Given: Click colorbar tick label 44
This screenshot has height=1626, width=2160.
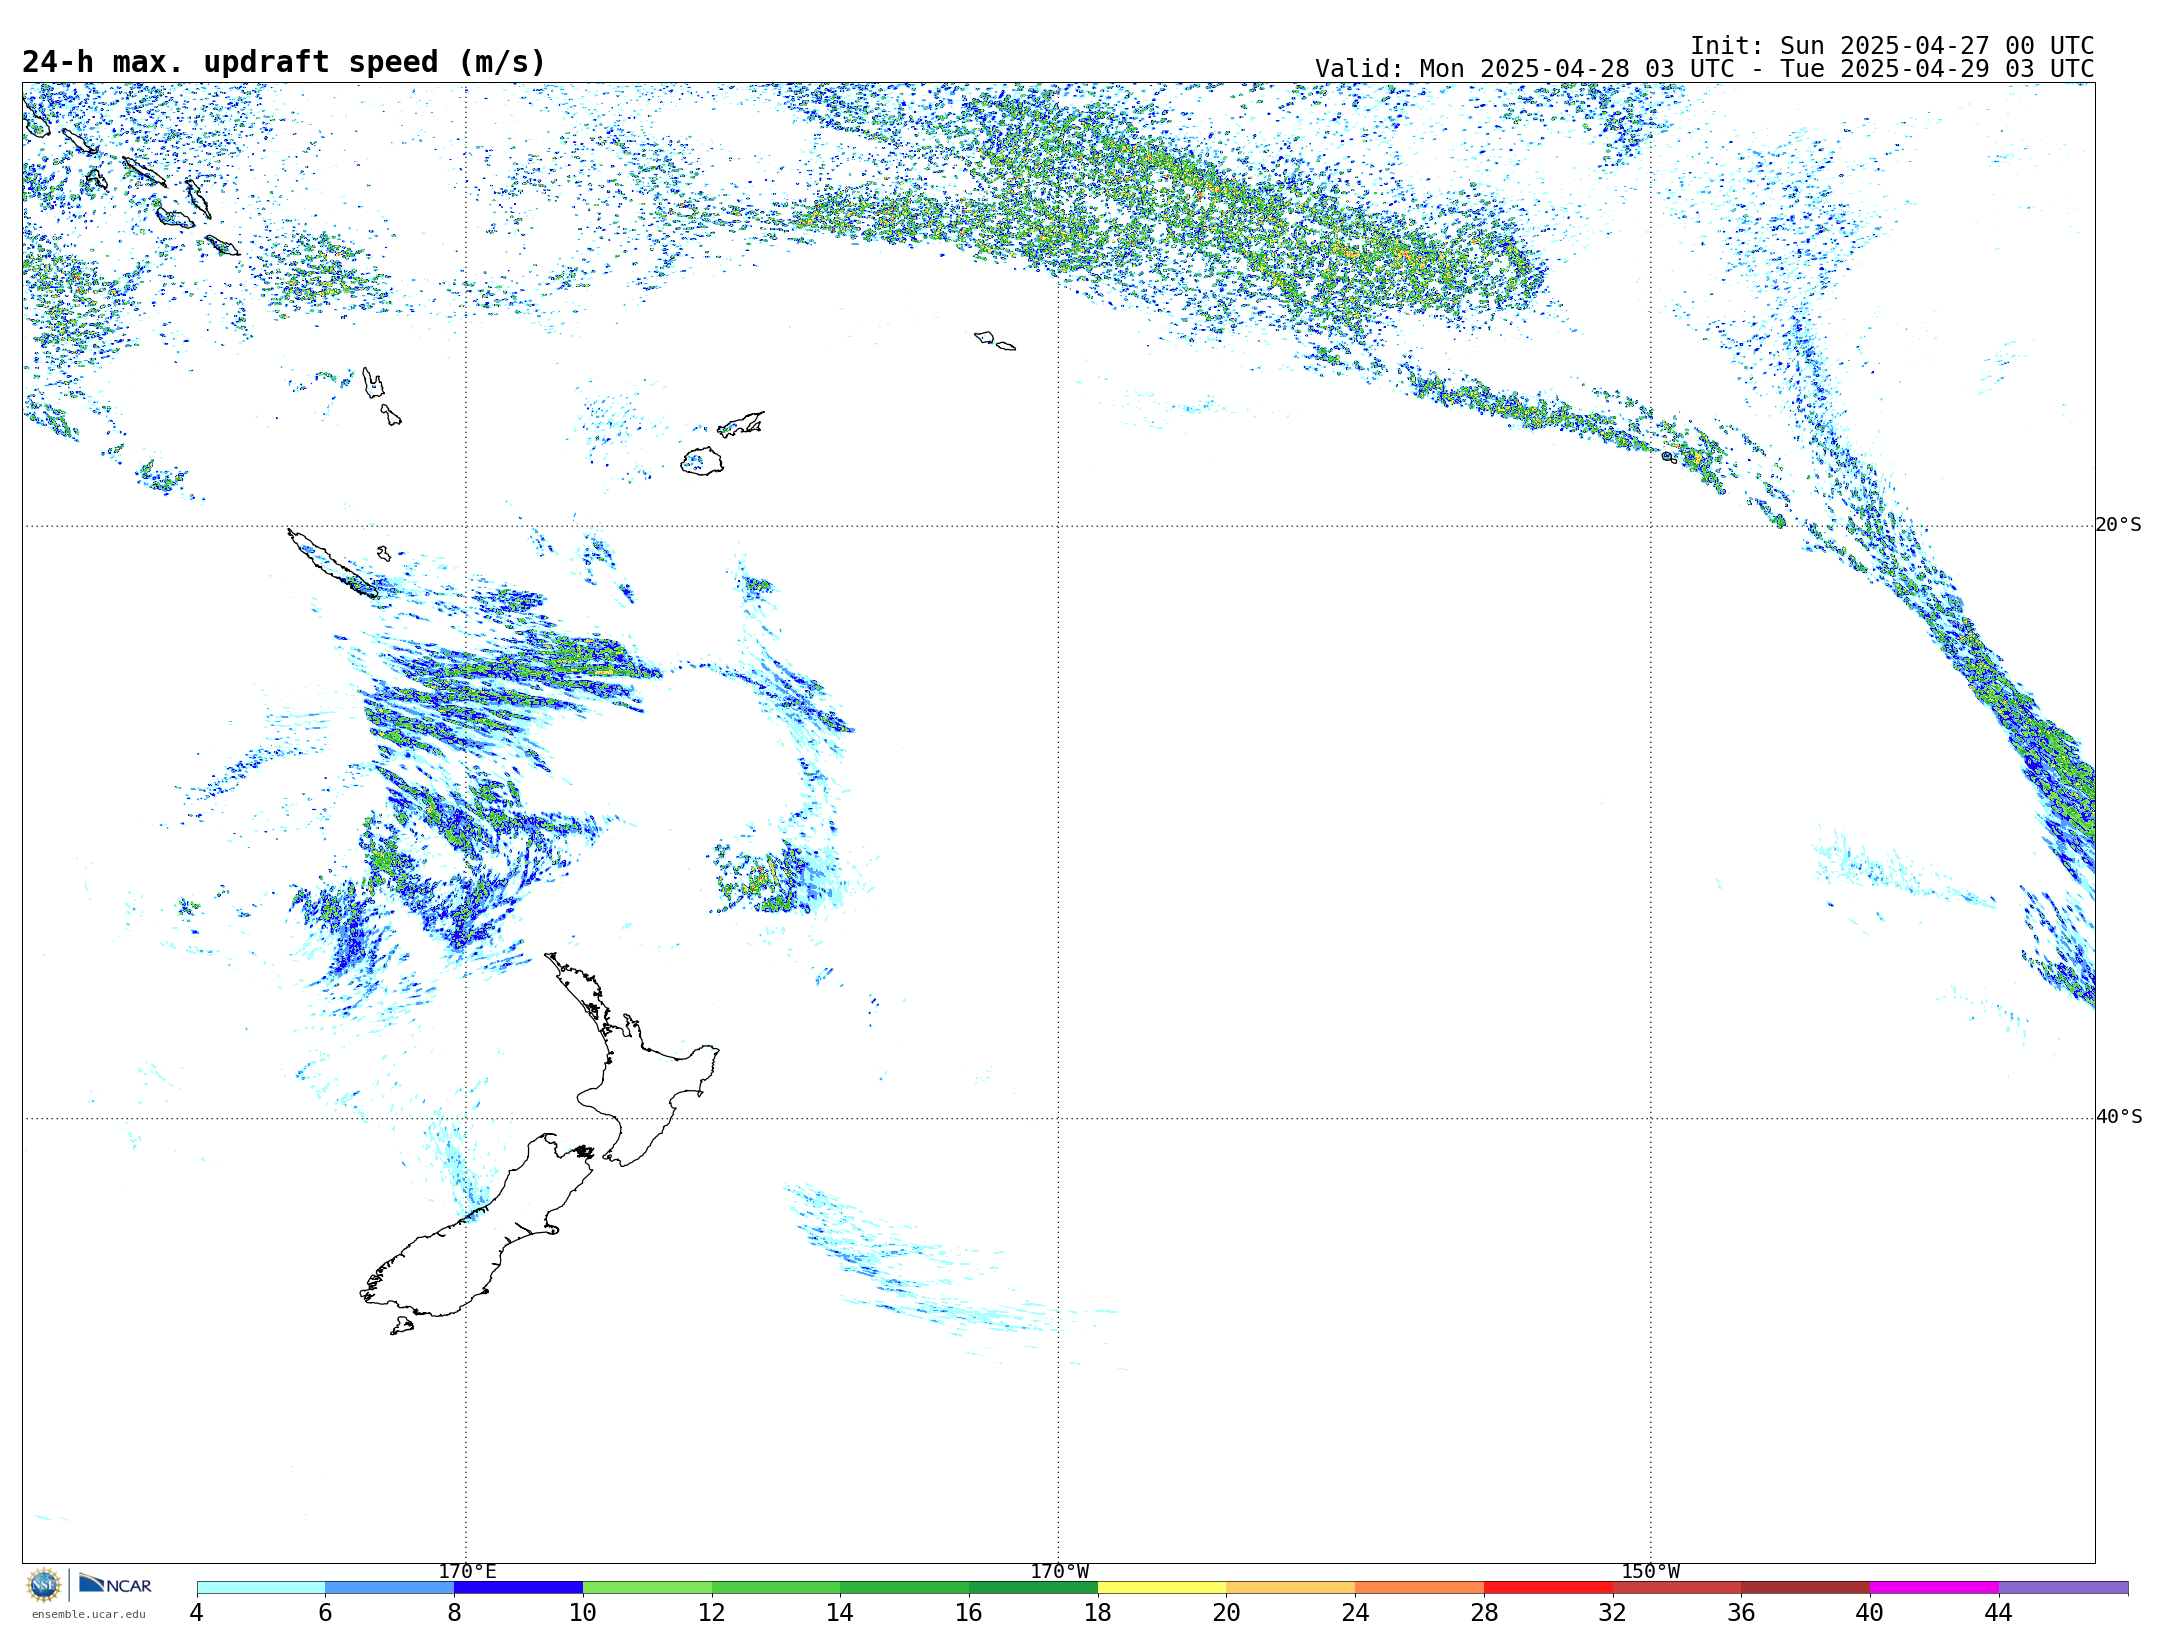Looking at the screenshot, I should pyautogui.click(x=1999, y=1613).
